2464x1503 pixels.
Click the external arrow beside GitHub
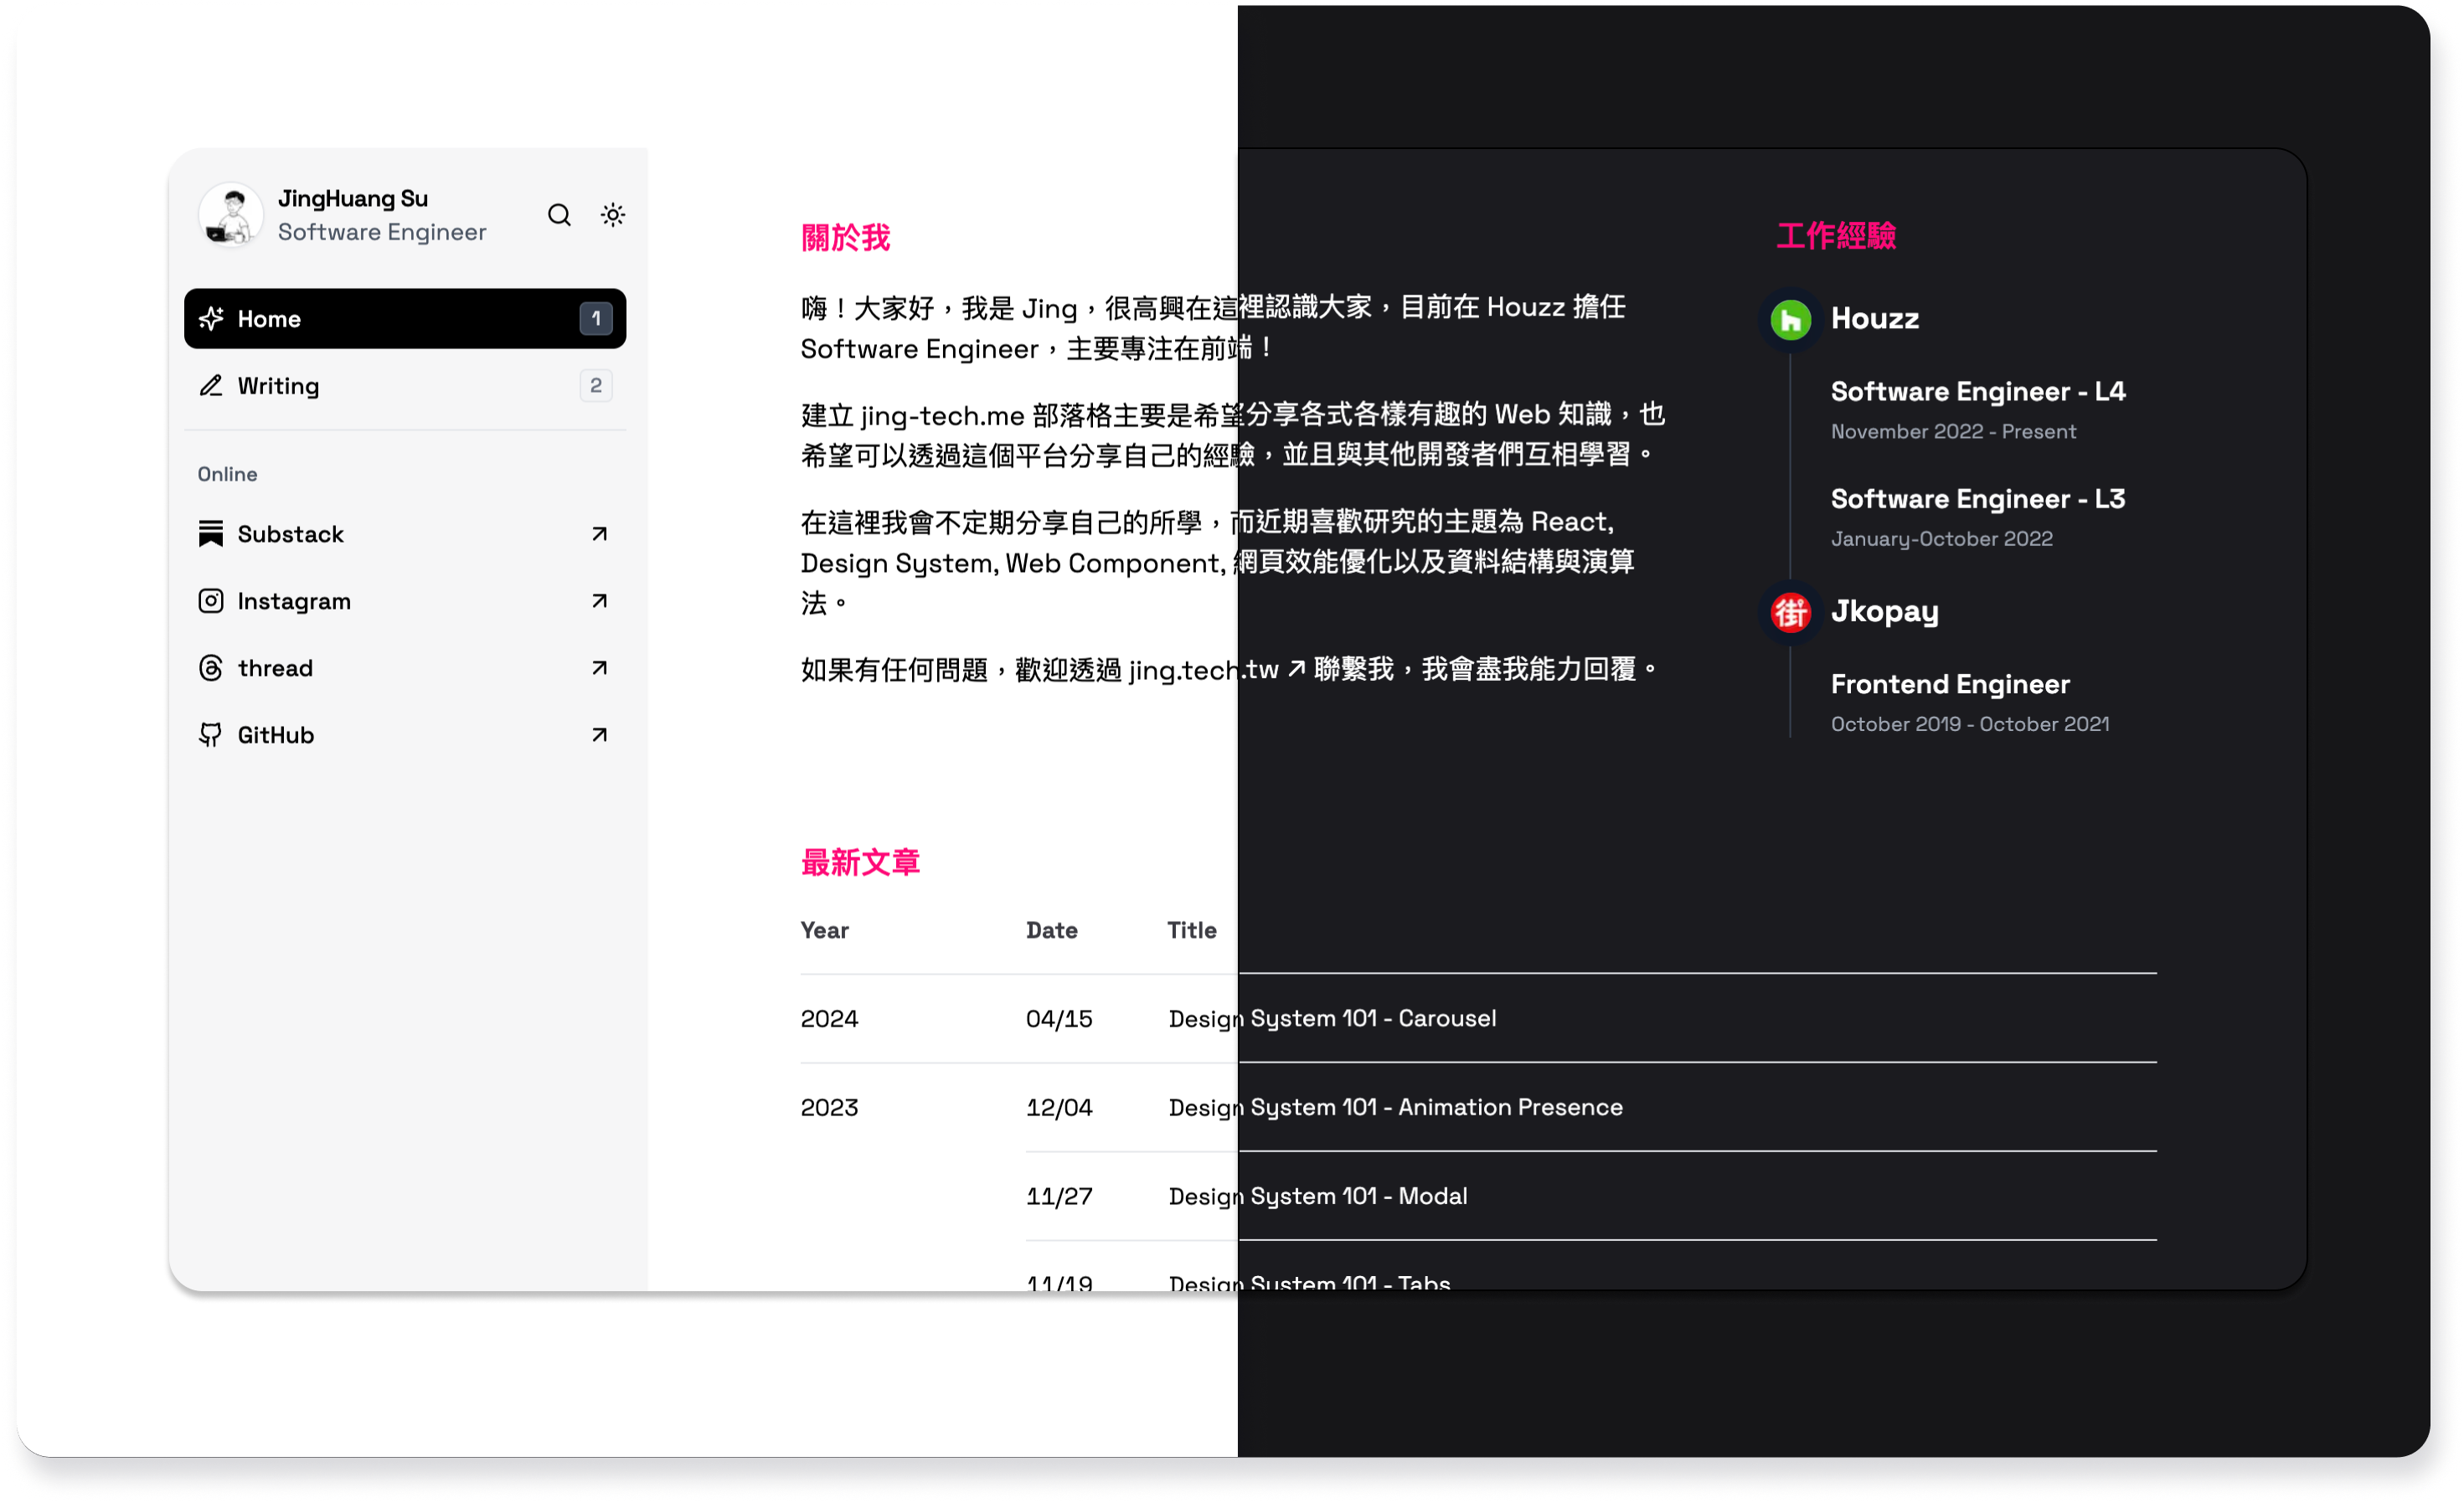pyautogui.click(x=599, y=735)
